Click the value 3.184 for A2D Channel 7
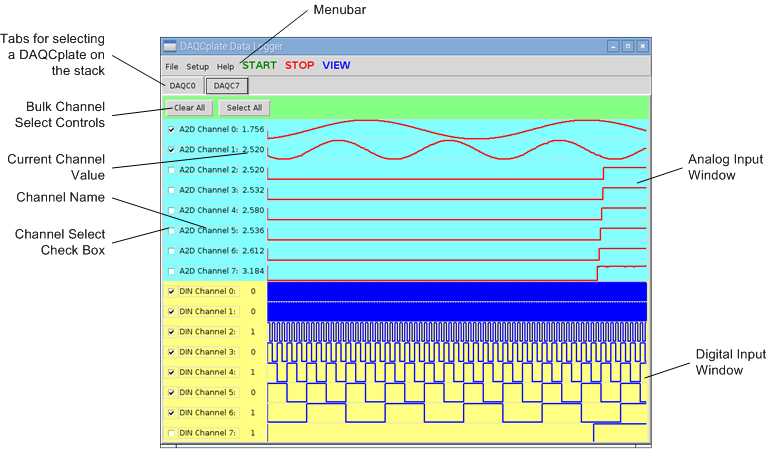The image size is (771, 449). click(x=253, y=271)
